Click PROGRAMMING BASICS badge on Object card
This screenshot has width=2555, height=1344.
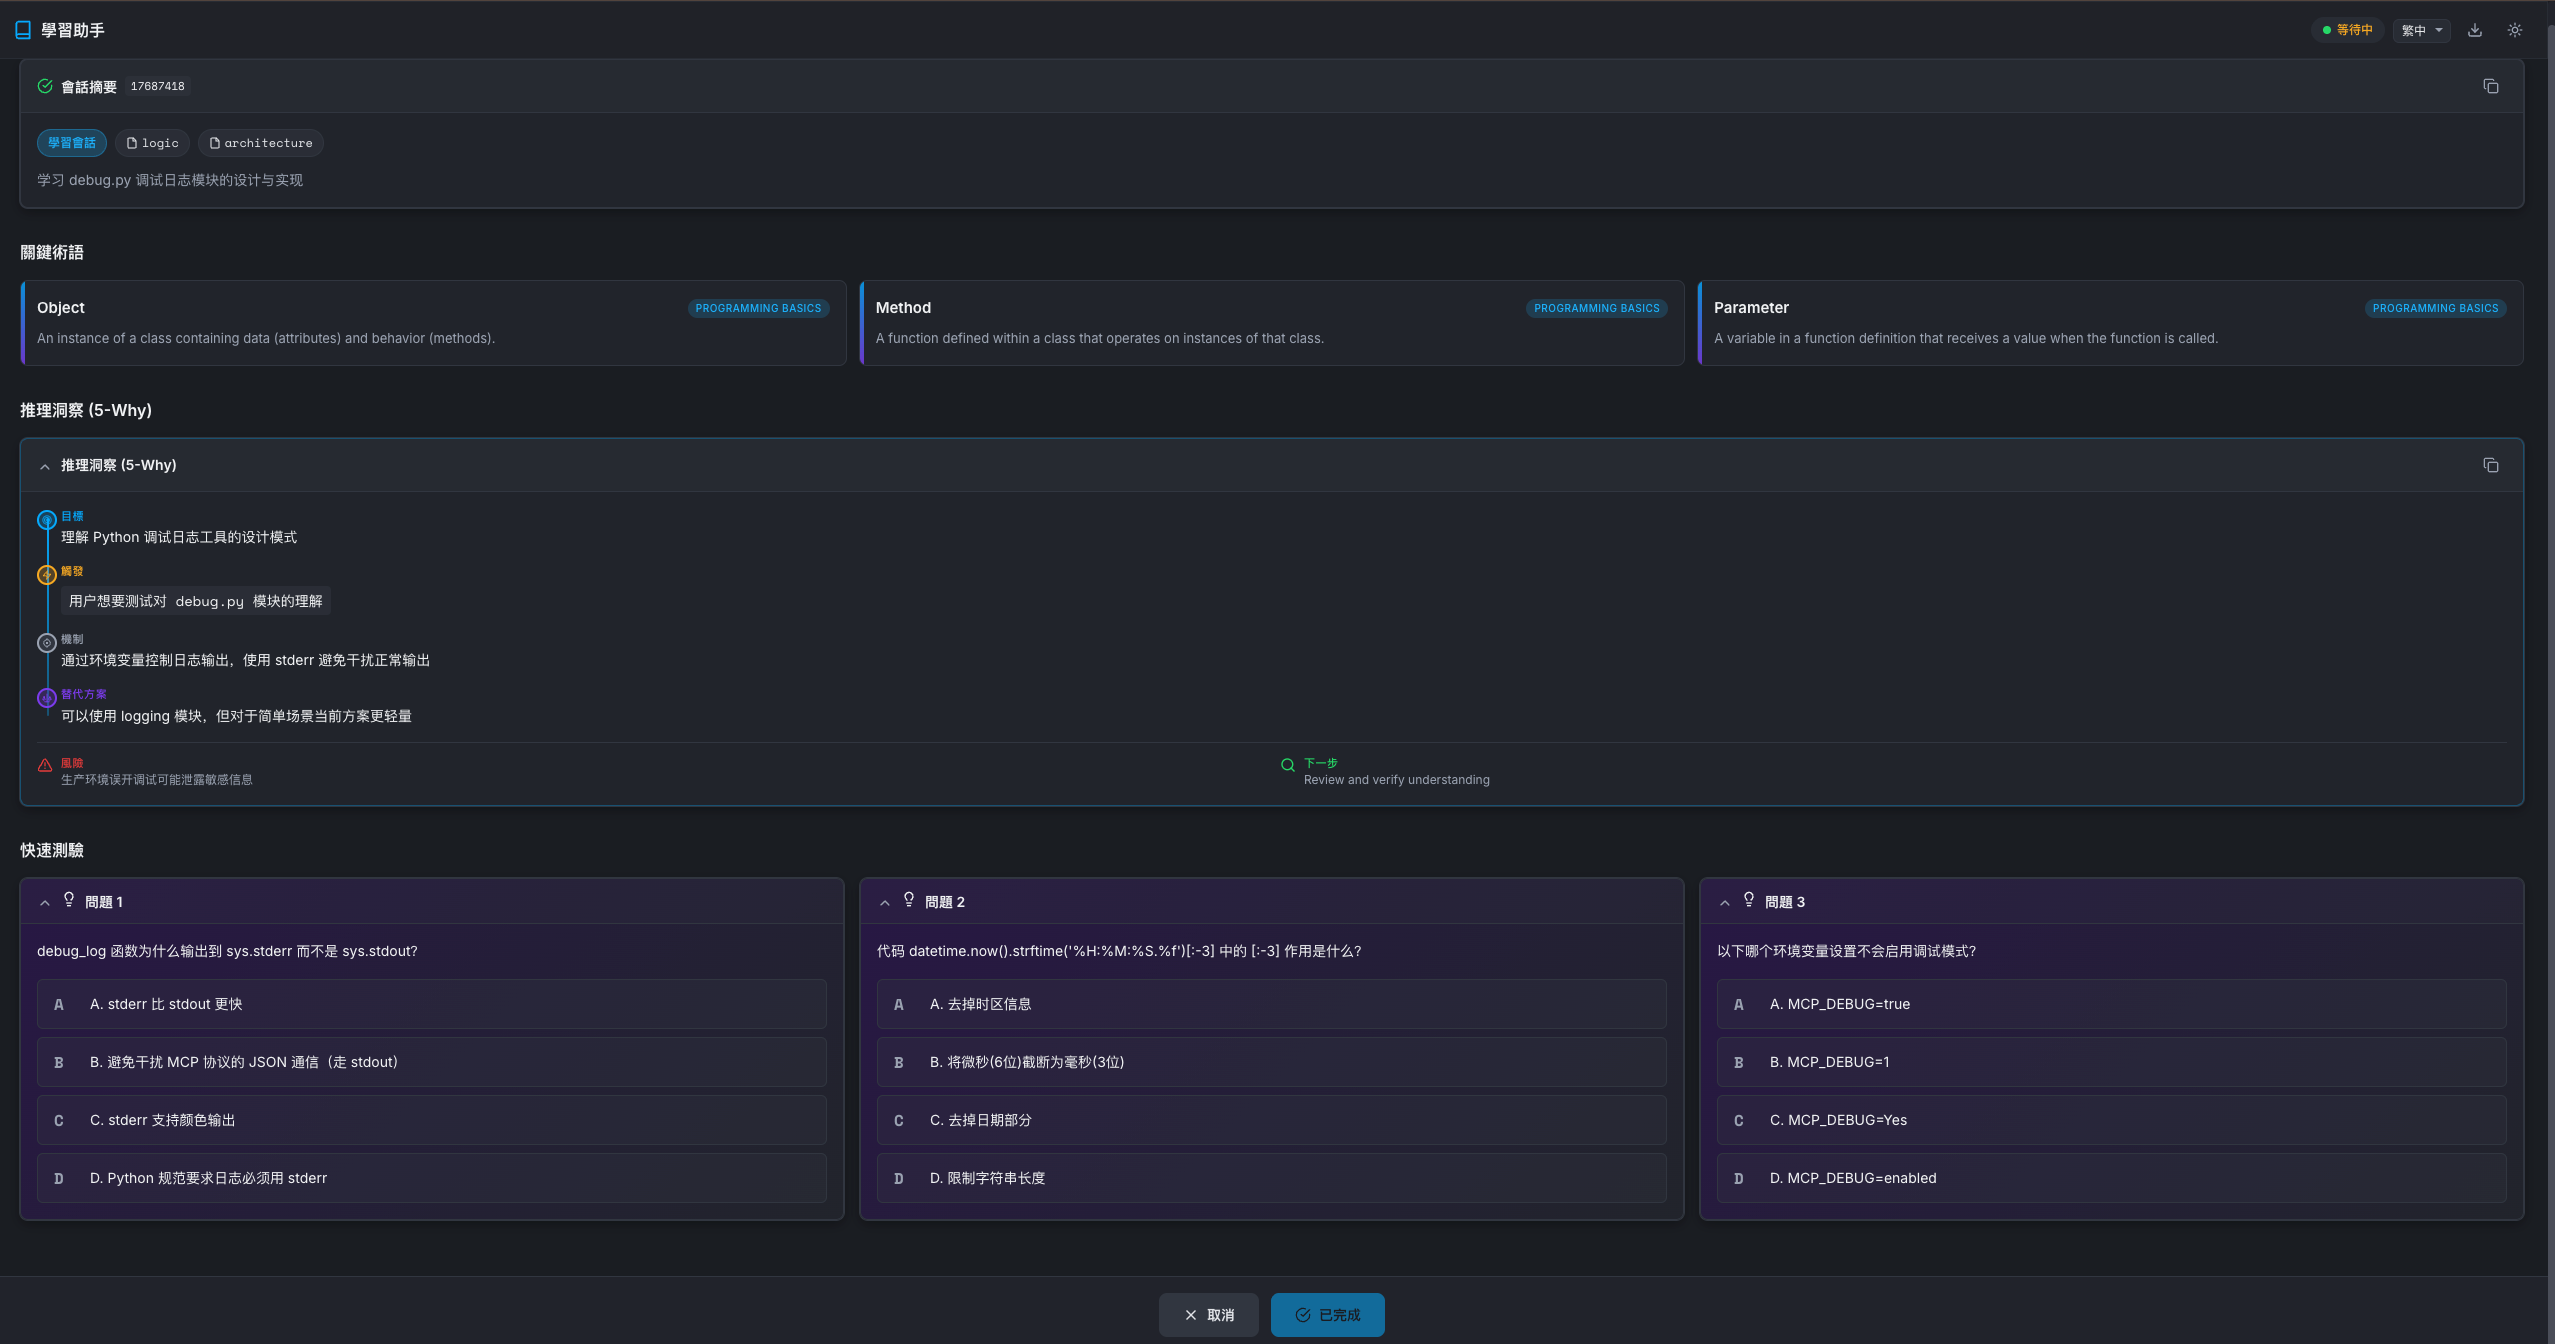(x=758, y=308)
